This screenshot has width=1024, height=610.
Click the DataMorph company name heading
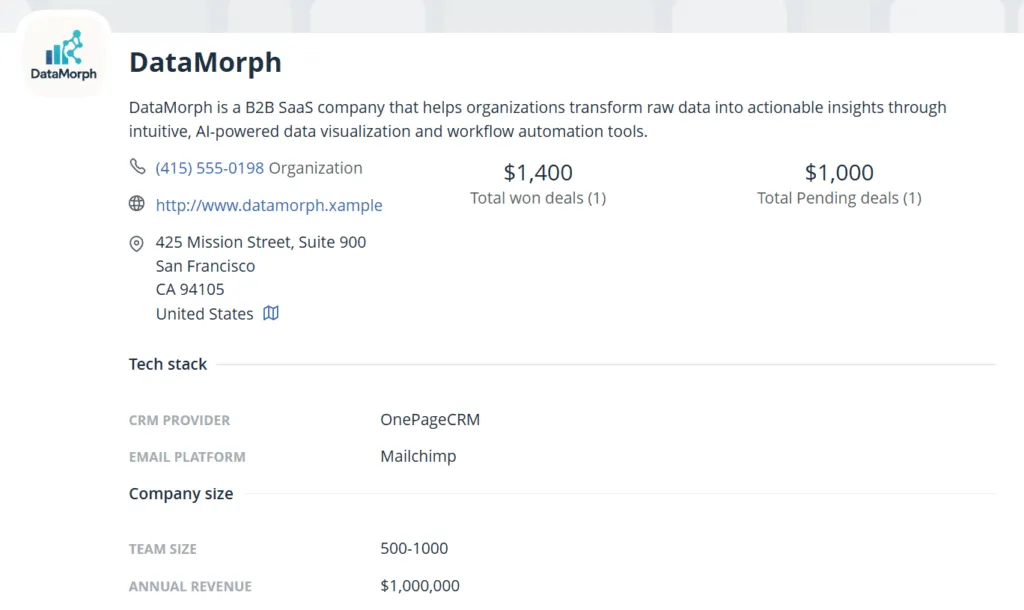(205, 62)
